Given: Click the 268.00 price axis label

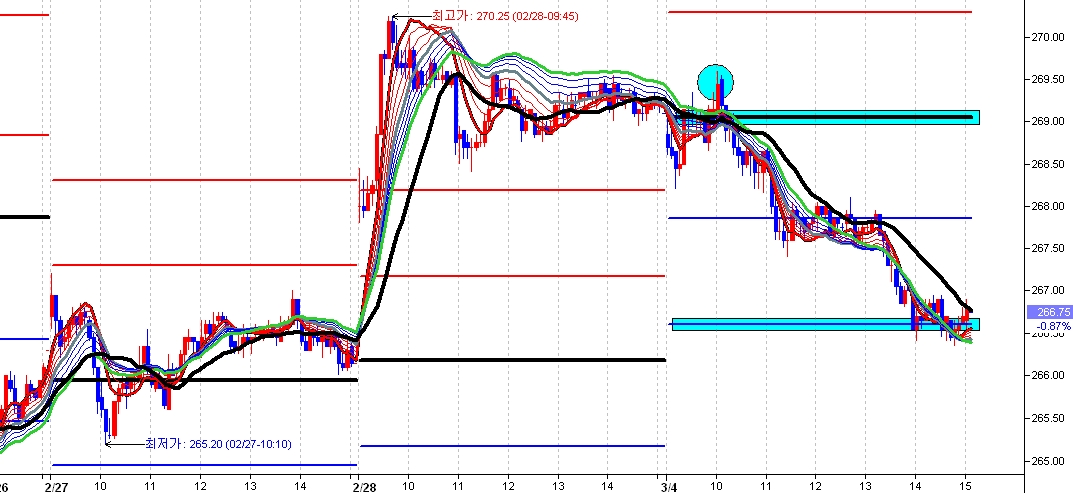Looking at the screenshot, I should pyautogui.click(x=1047, y=206).
